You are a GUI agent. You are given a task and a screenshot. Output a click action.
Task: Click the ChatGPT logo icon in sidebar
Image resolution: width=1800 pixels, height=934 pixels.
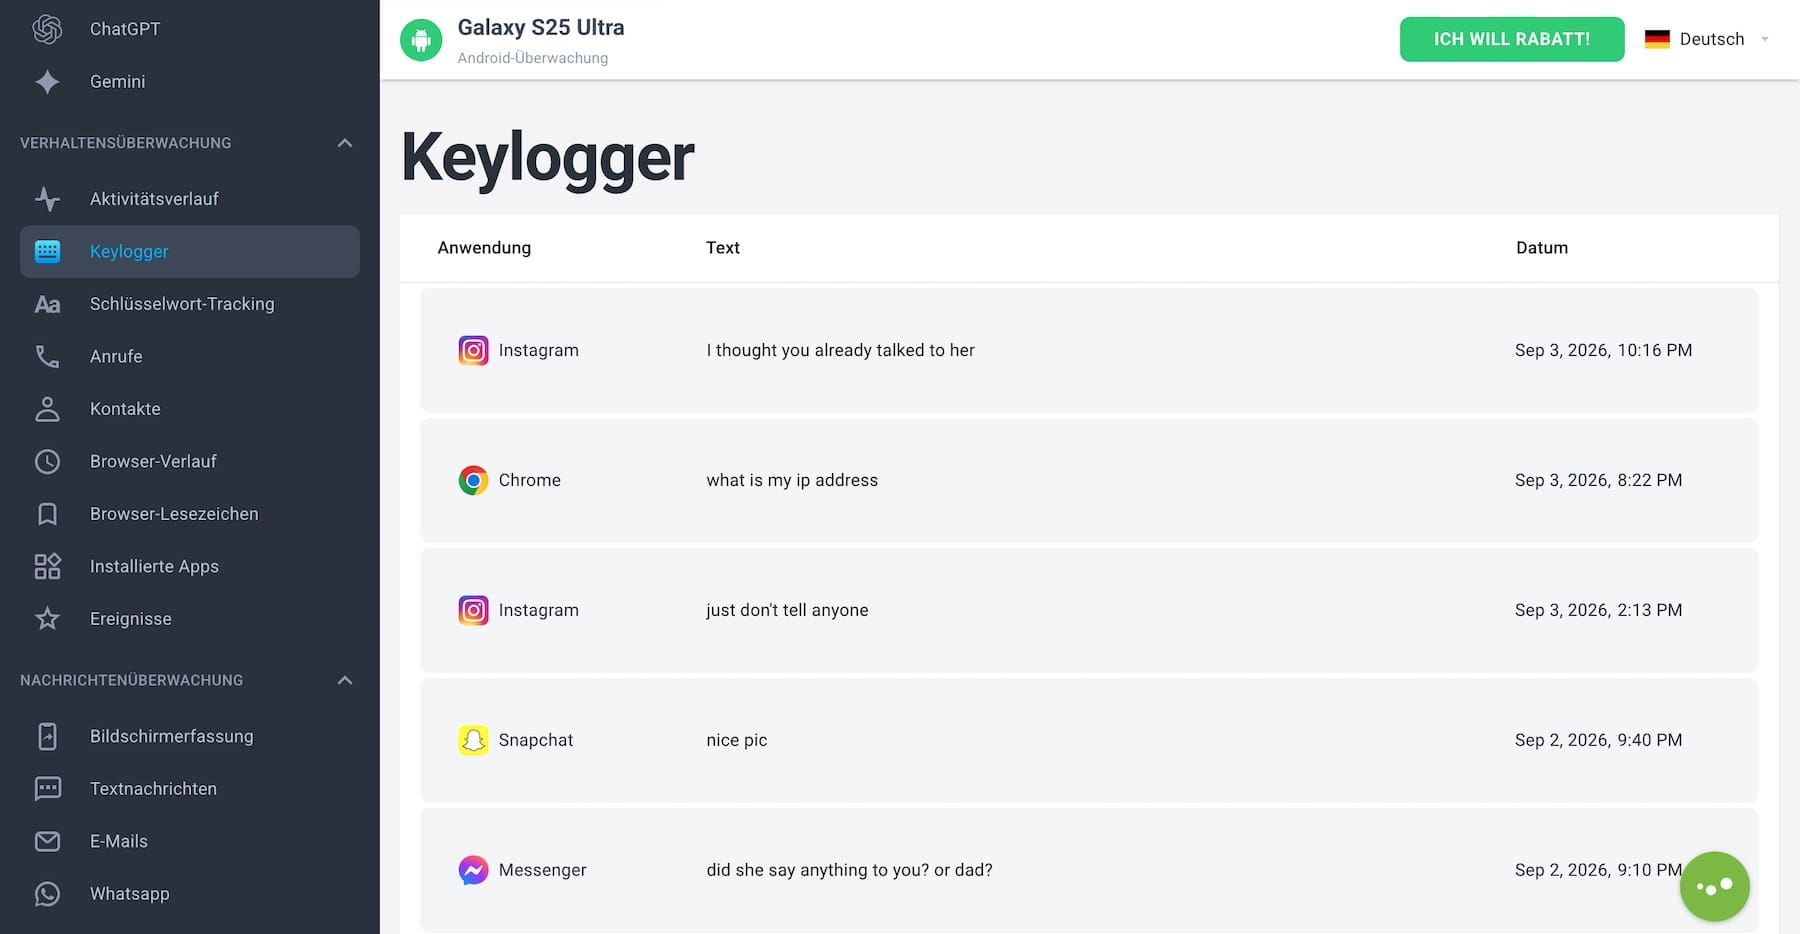point(47,29)
